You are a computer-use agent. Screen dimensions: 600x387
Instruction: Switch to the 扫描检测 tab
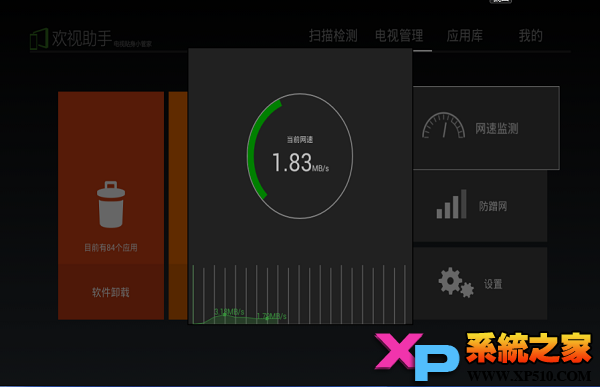pos(333,36)
